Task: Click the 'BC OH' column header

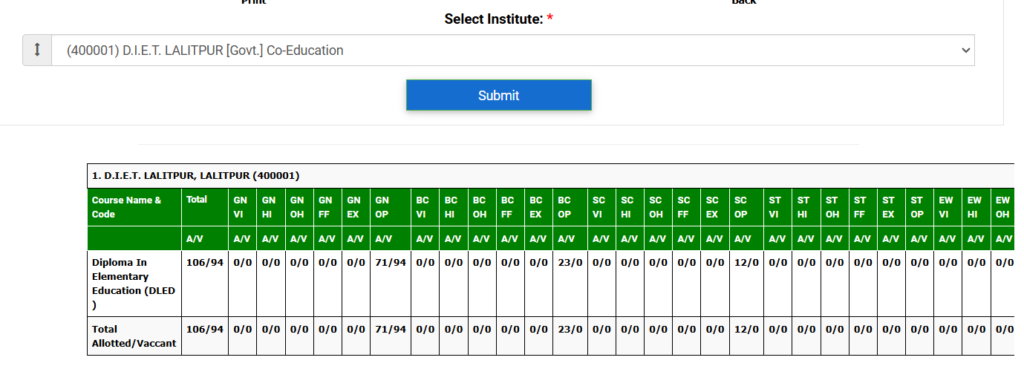Action: (x=482, y=207)
